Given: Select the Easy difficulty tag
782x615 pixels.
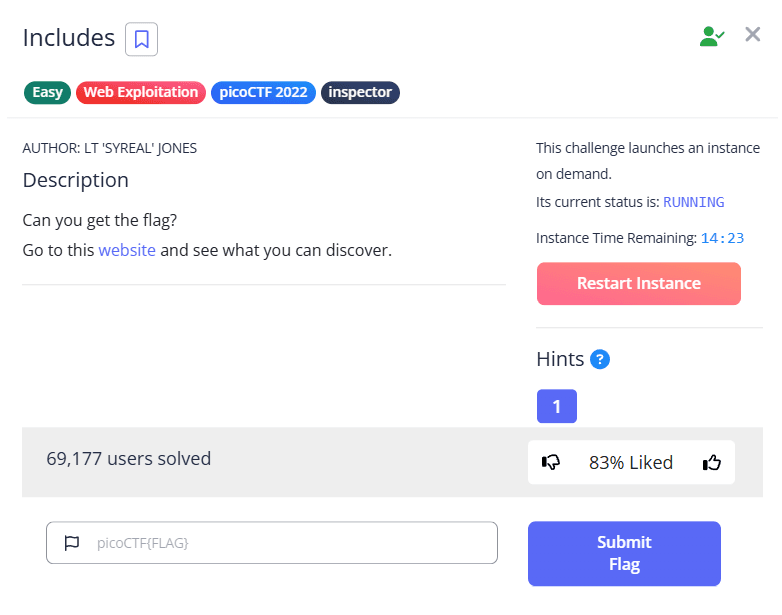Looking at the screenshot, I should click(47, 93).
